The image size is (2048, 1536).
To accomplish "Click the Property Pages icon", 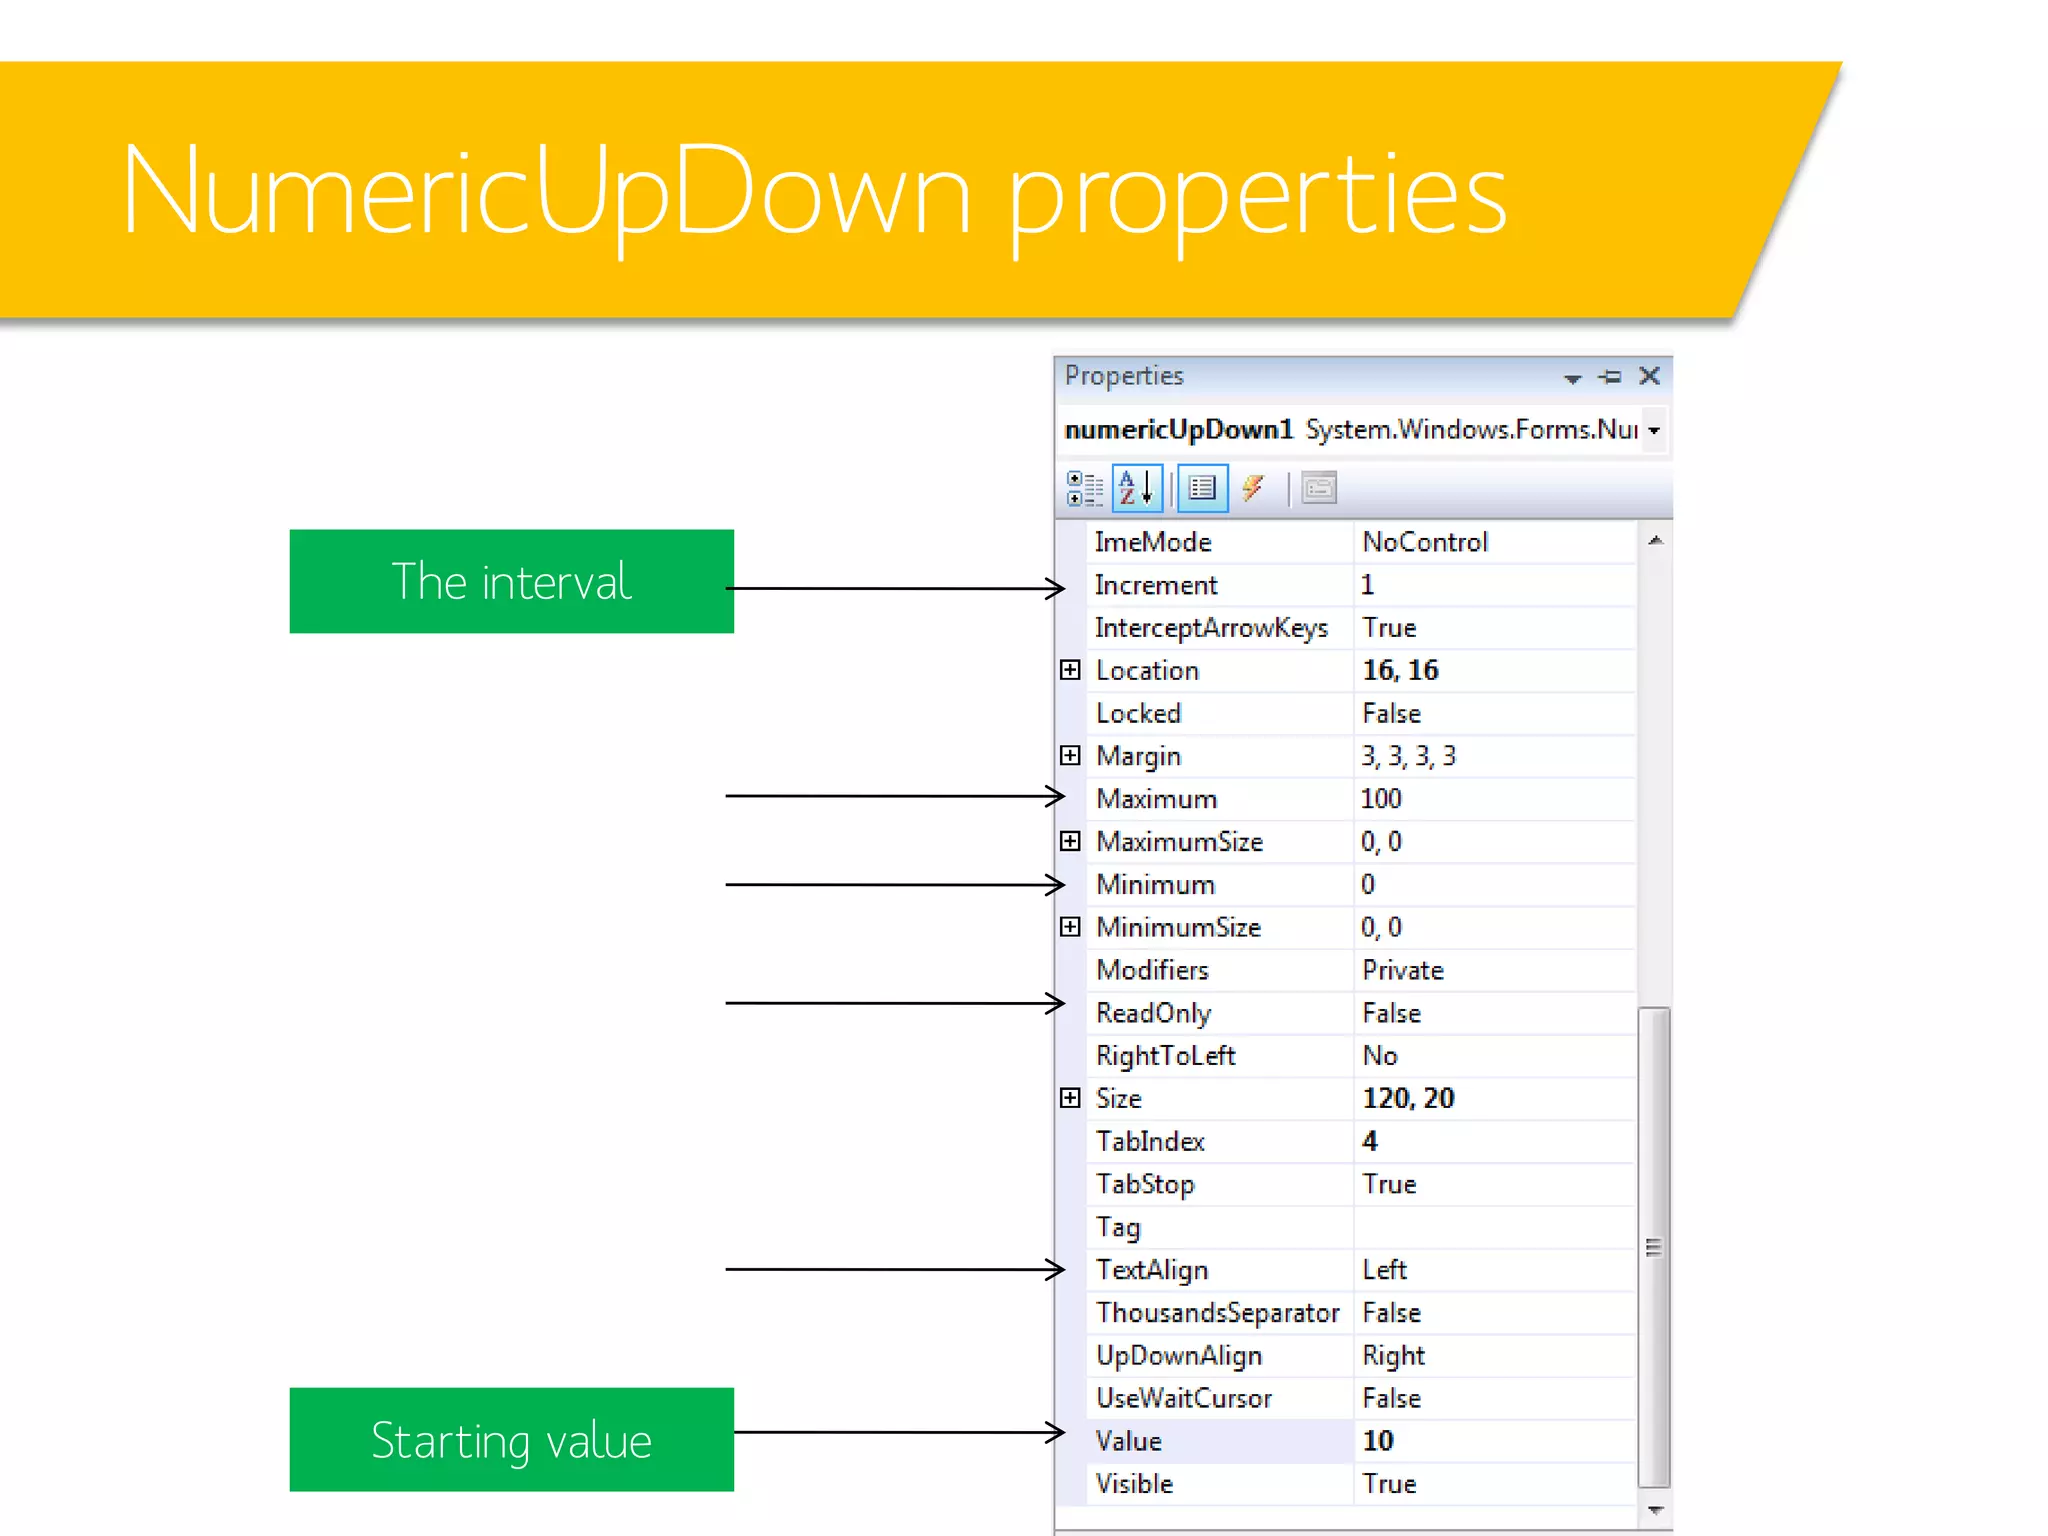I will click(1319, 489).
